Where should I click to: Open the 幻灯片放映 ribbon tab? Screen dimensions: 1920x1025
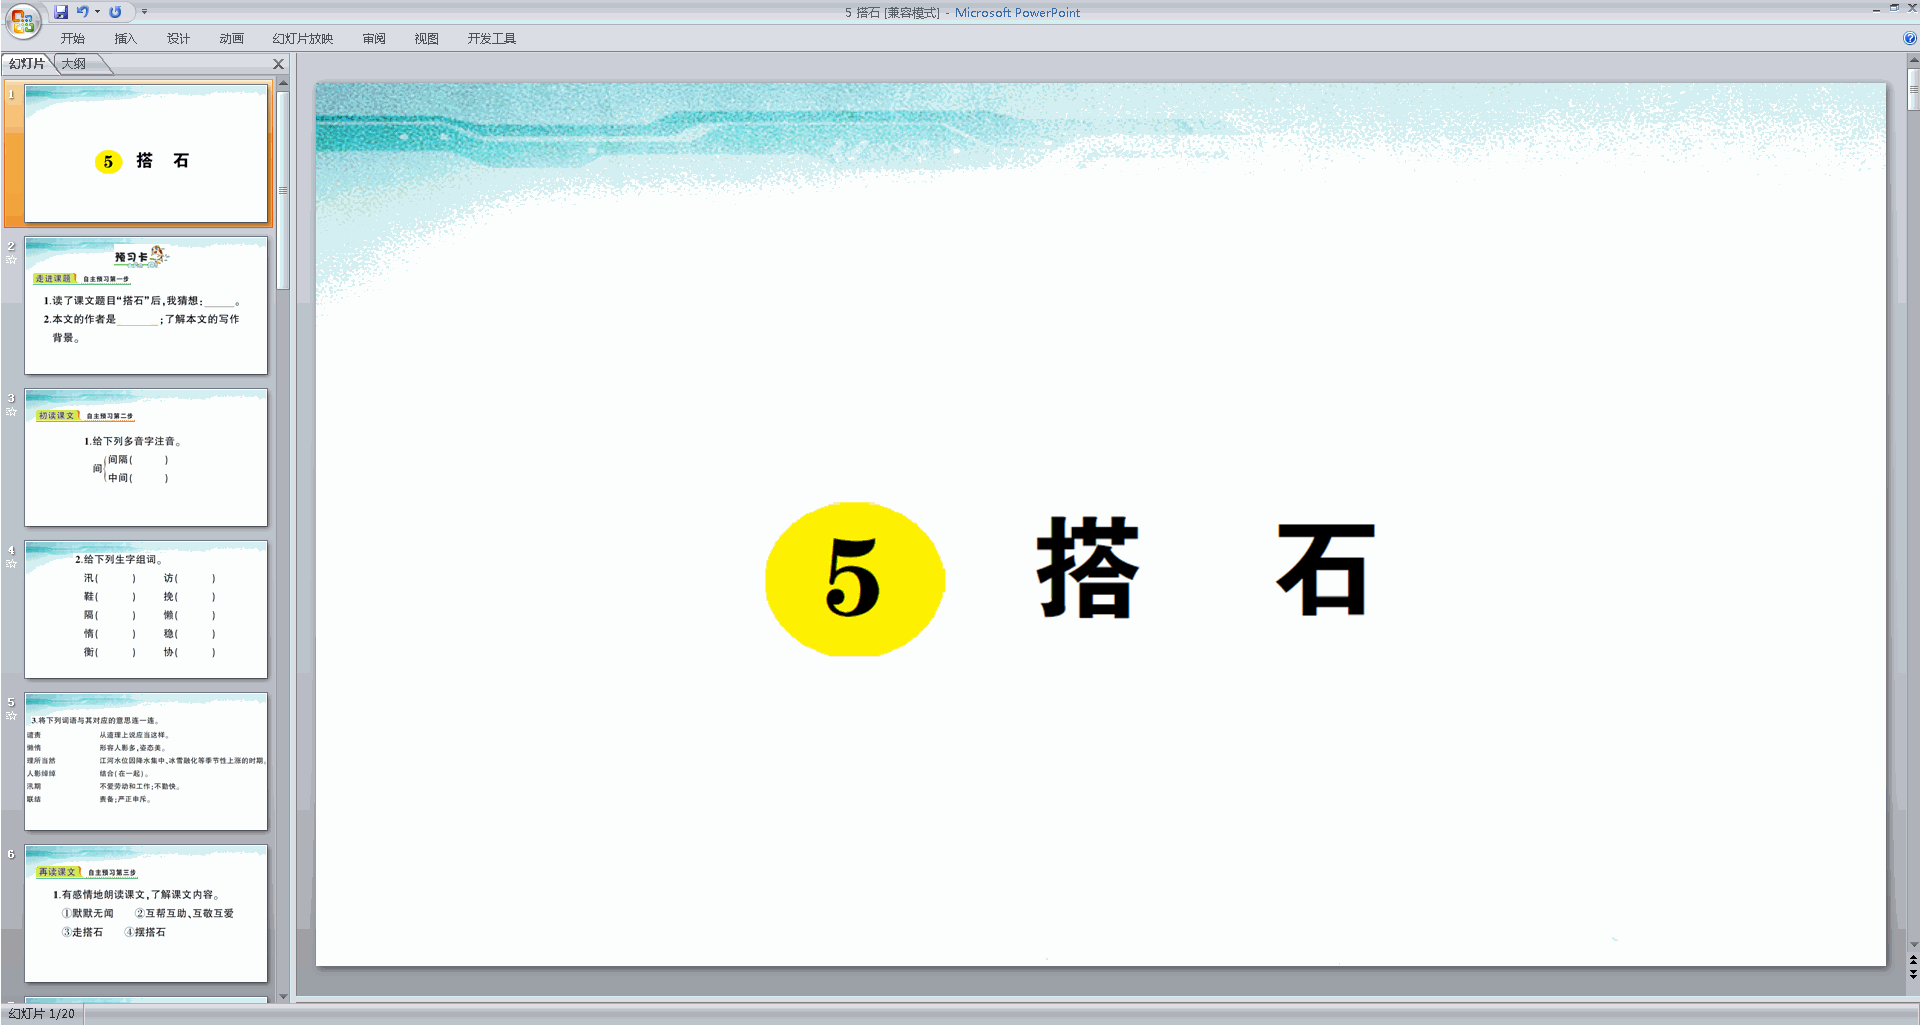[303, 38]
